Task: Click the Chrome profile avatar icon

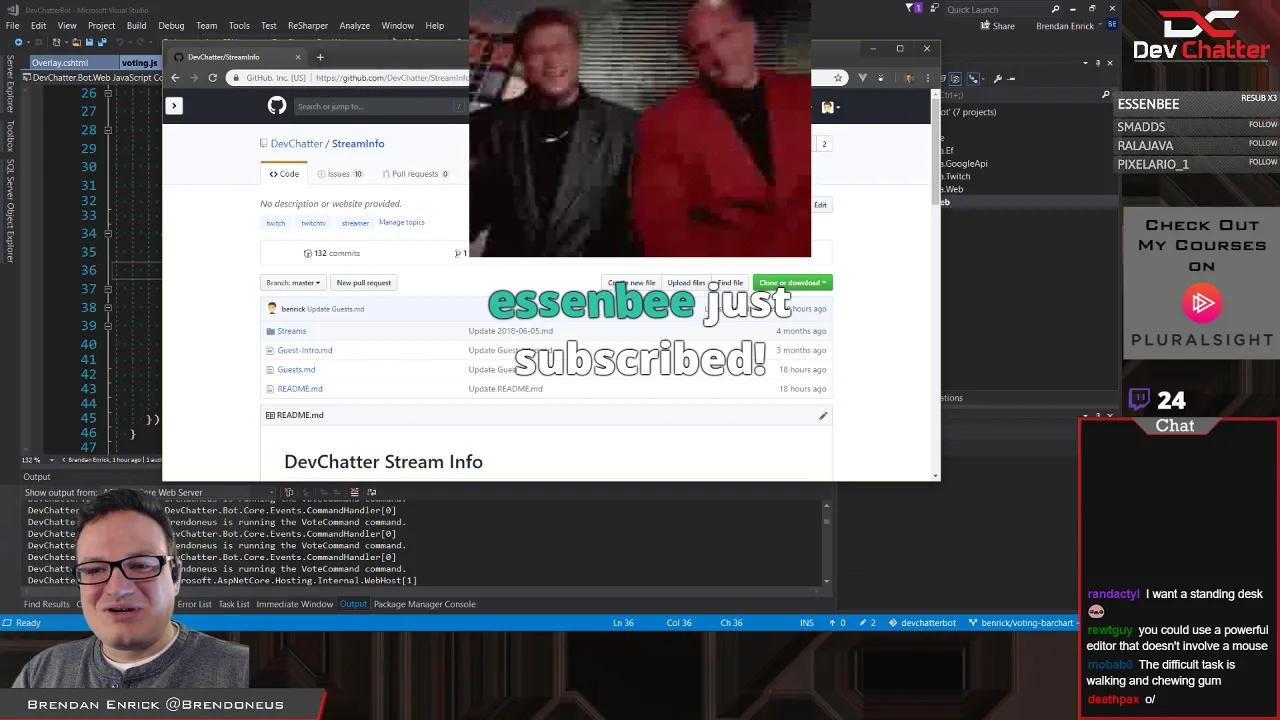Action: [909, 78]
